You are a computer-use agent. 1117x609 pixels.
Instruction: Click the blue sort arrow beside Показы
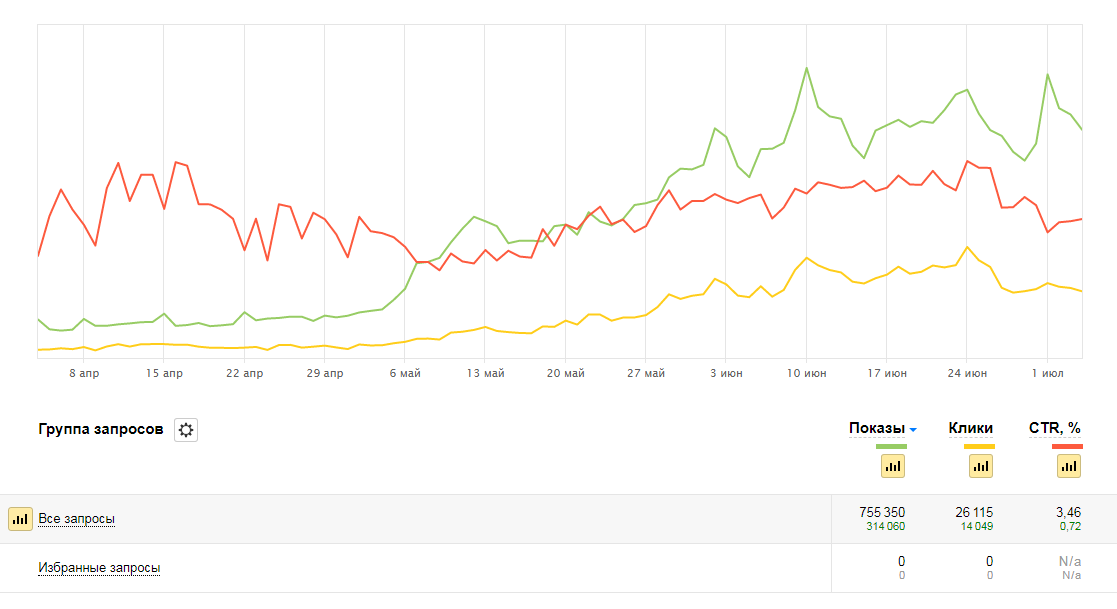point(913,430)
